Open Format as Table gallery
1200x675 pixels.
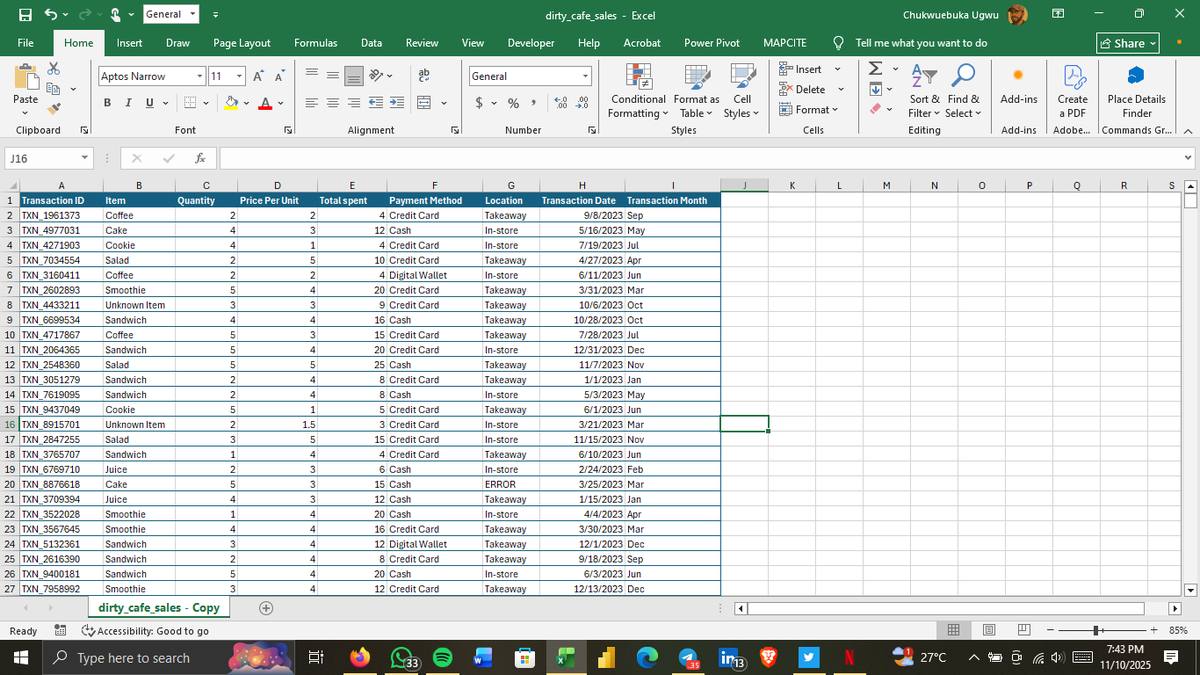click(x=696, y=92)
